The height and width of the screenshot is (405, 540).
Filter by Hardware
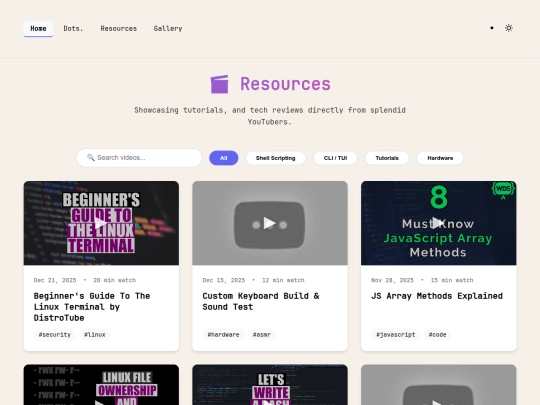point(440,158)
